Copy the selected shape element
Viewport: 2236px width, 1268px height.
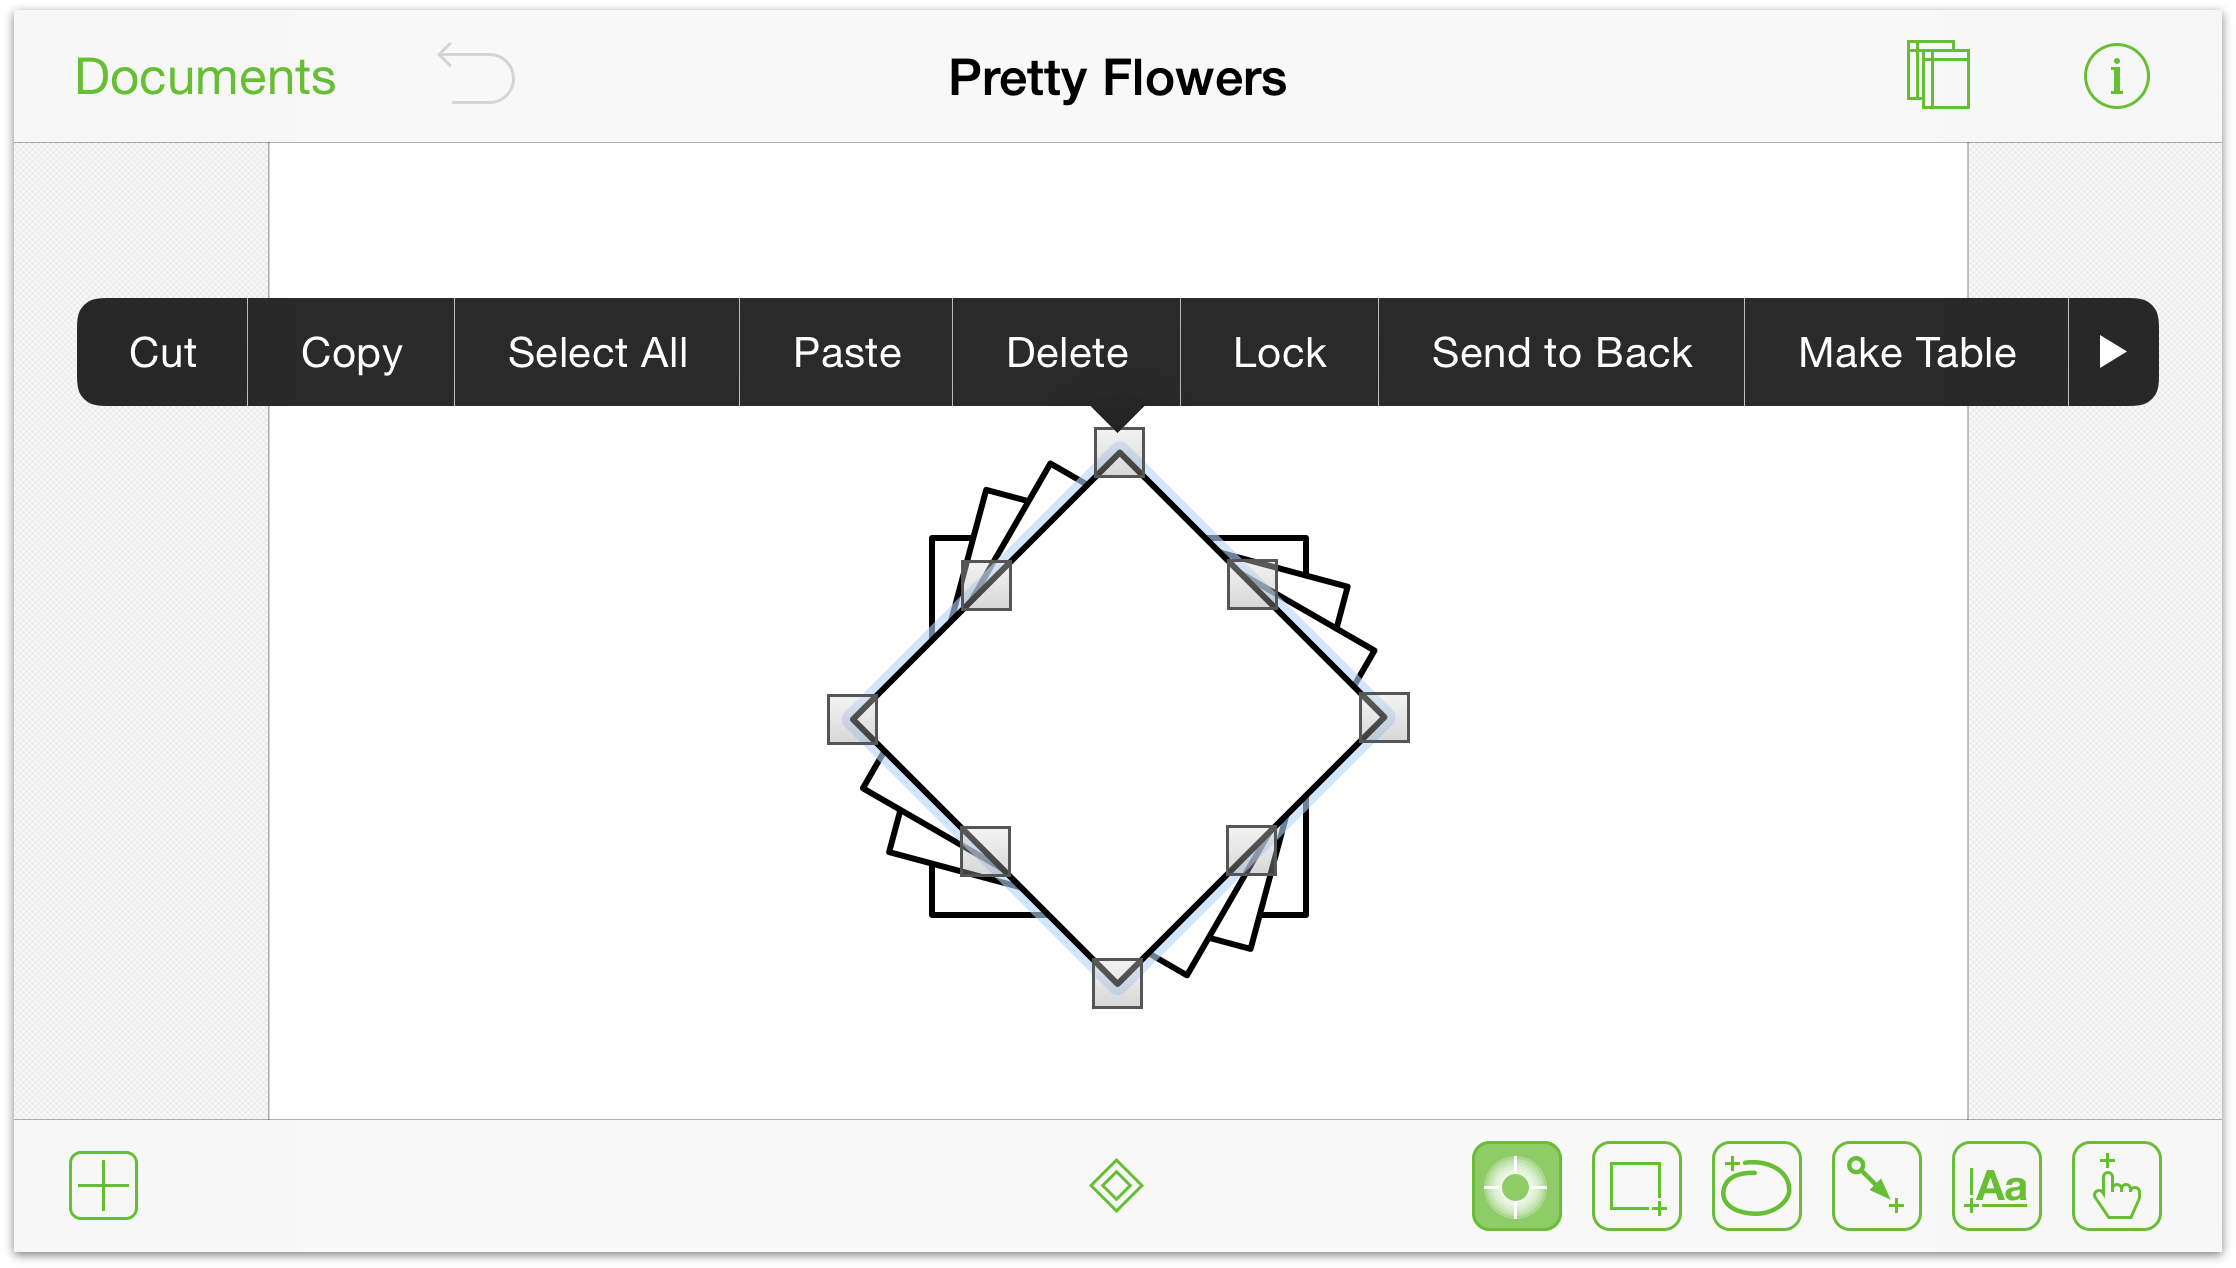click(x=352, y=353)
